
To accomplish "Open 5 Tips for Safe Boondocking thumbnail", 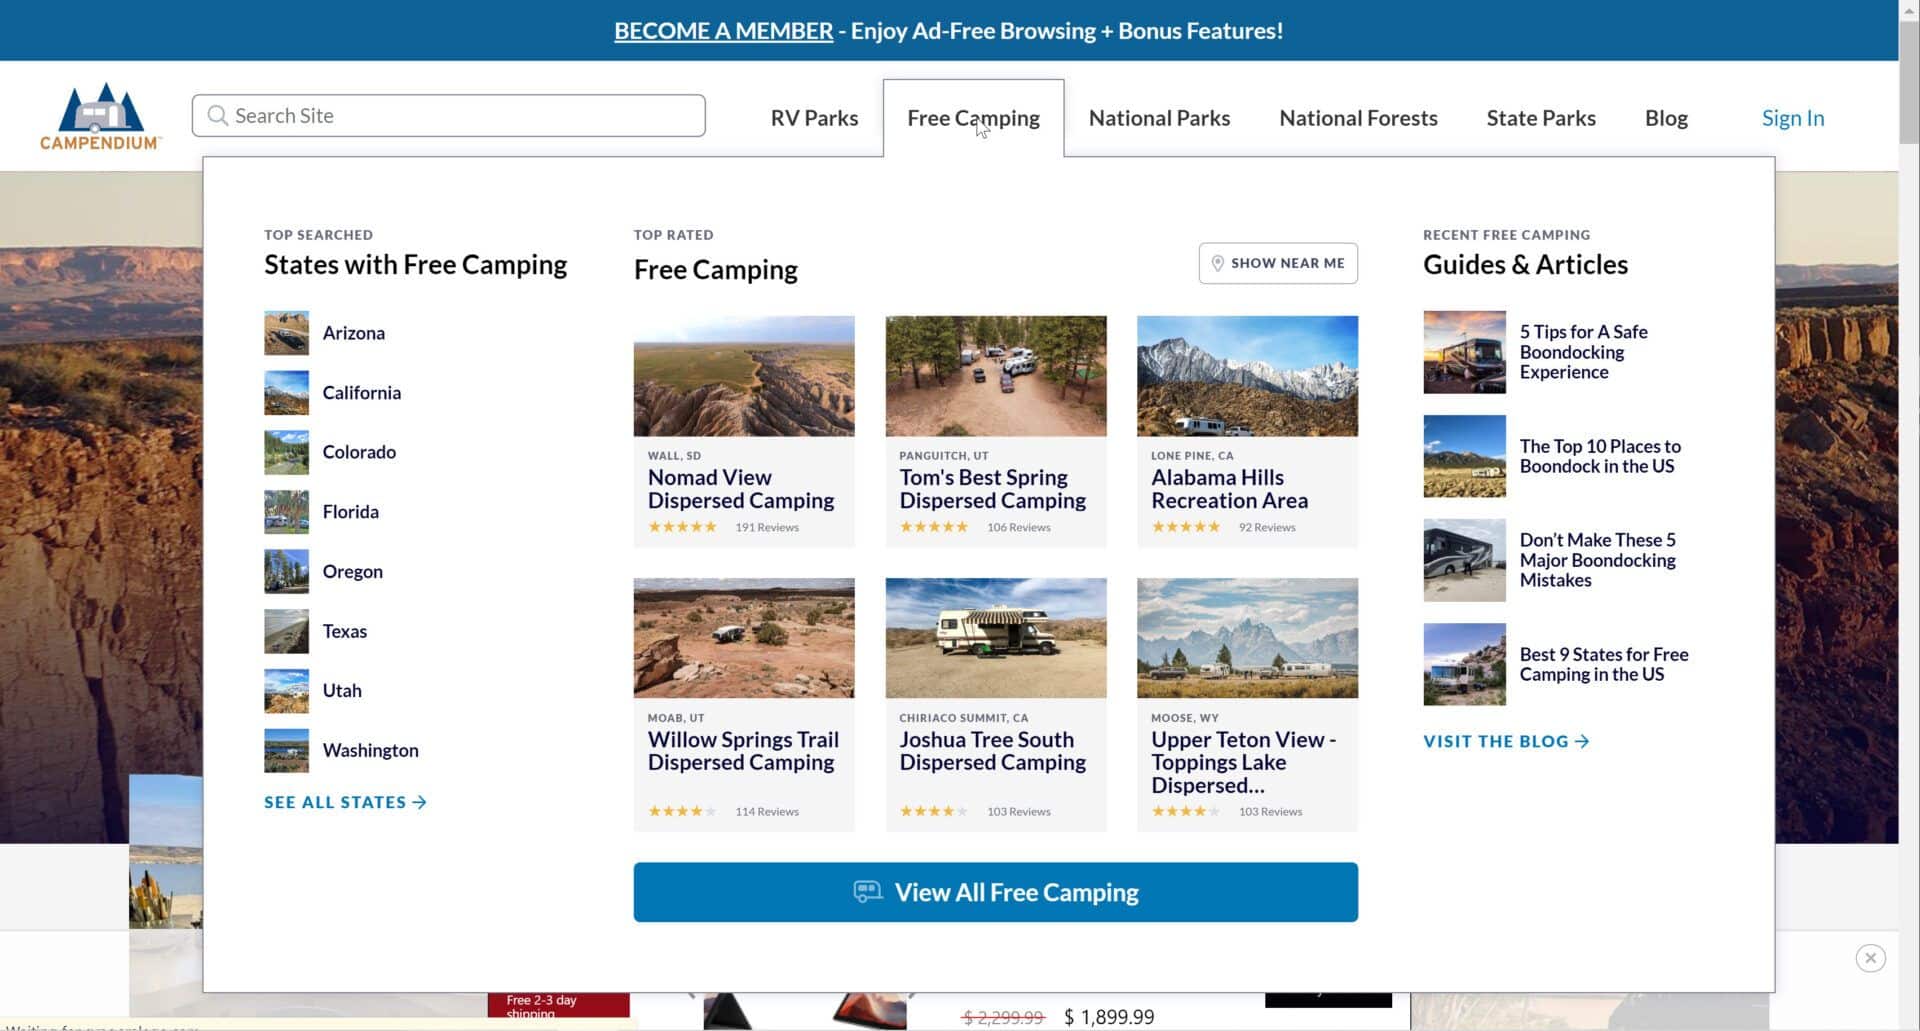I will click(1464, 352).
